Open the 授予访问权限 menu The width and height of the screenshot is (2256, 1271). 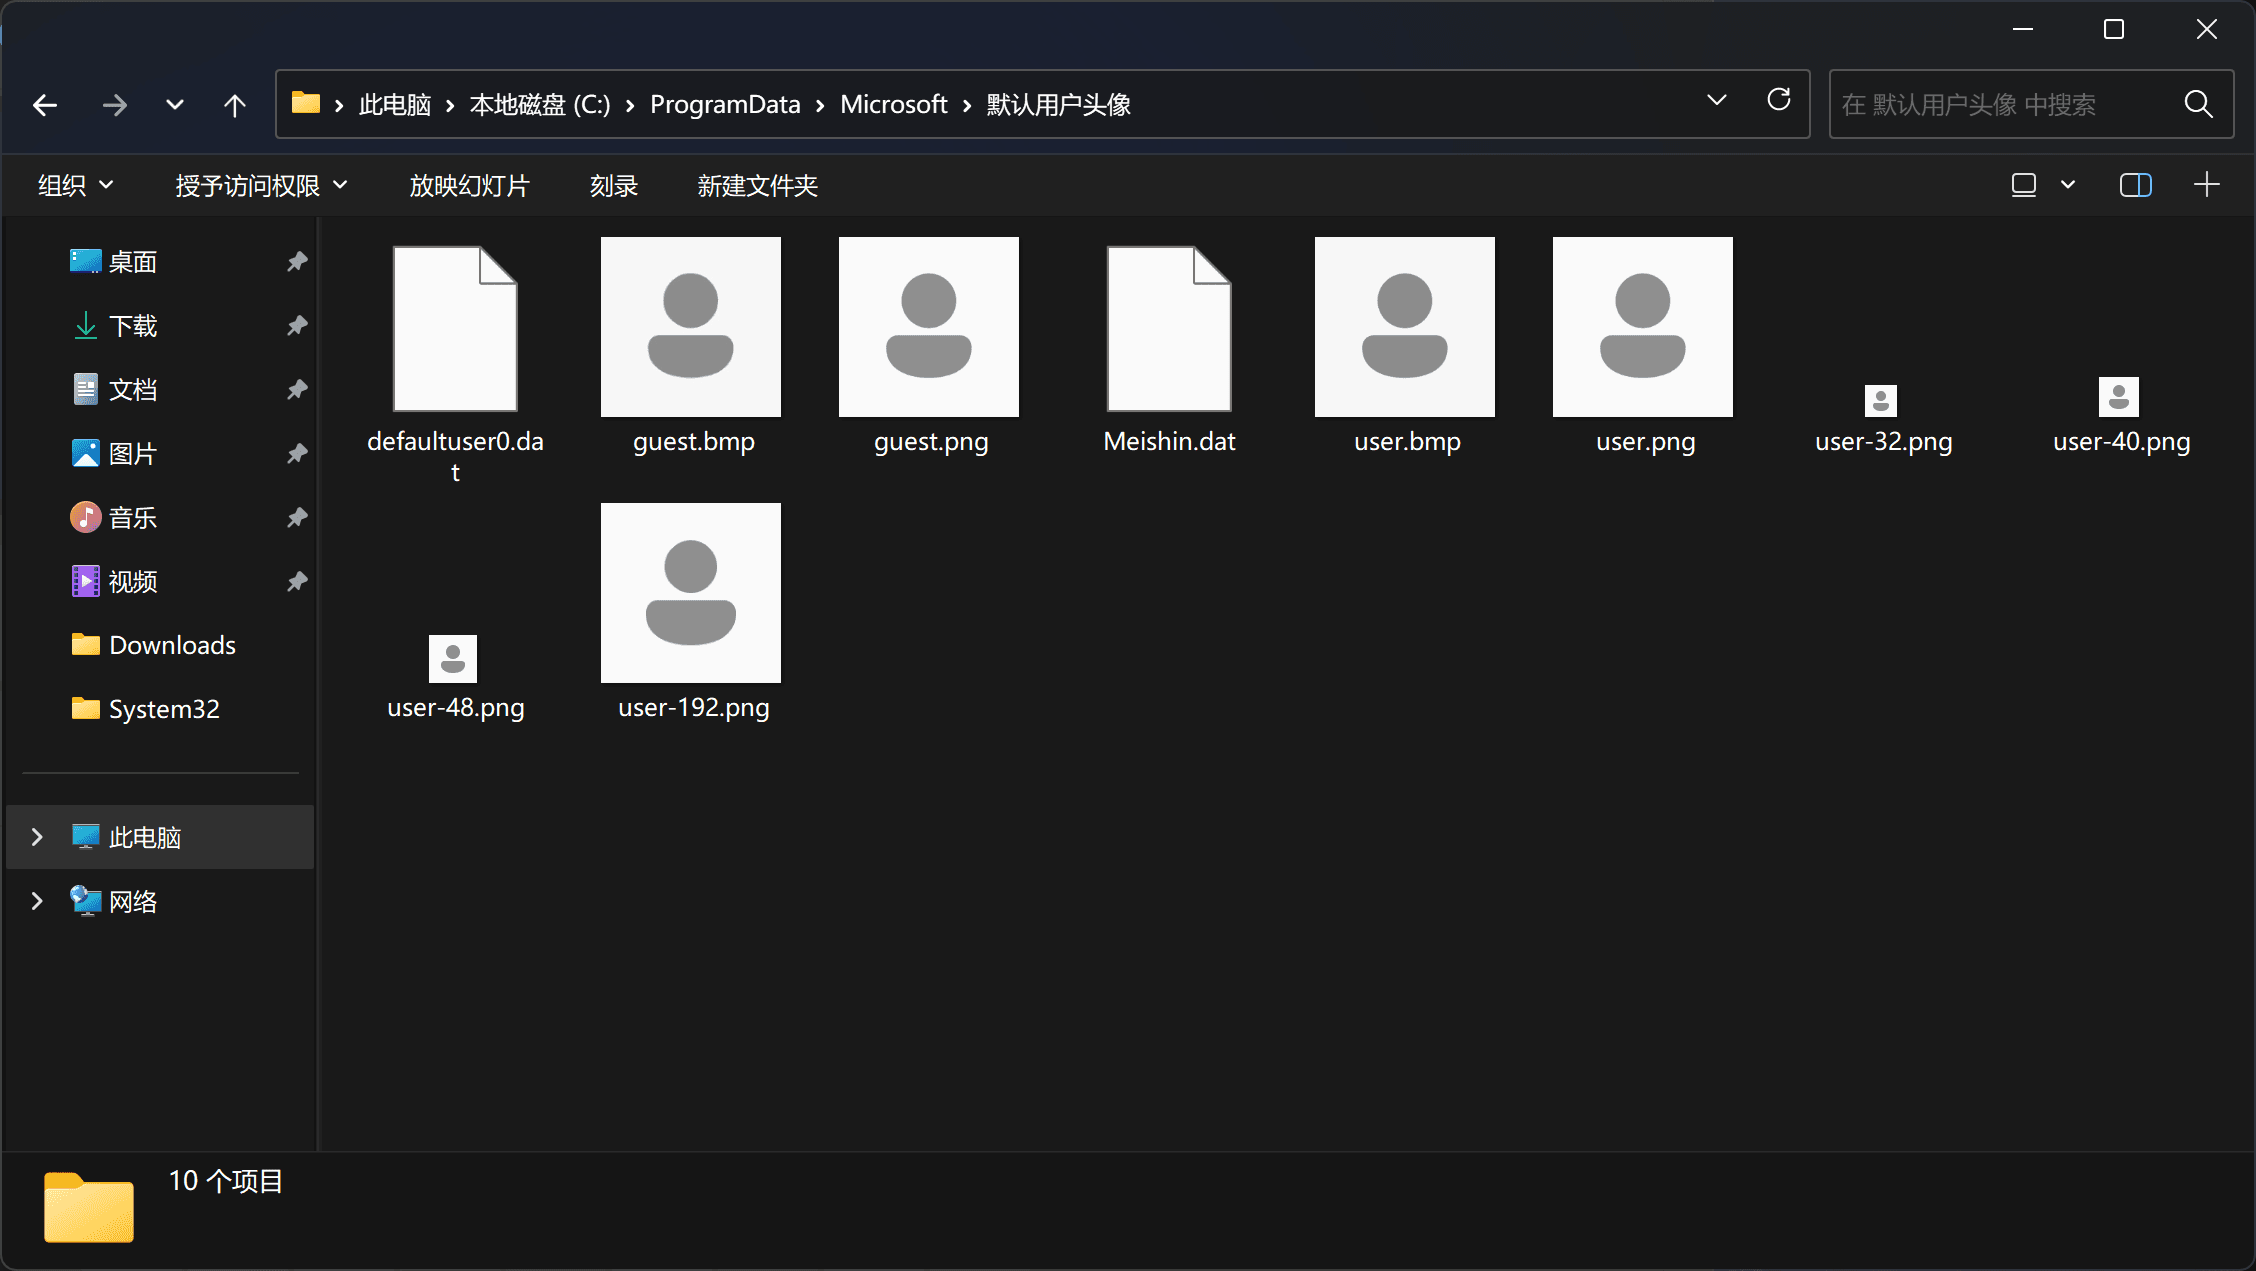tap(261, 186)
